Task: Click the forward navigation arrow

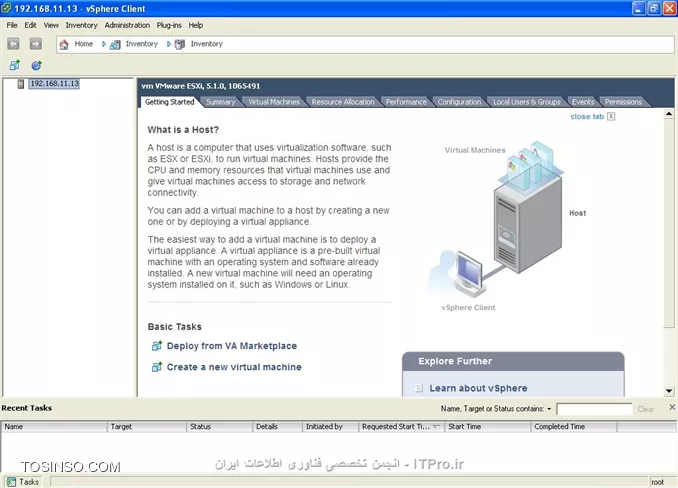Action: point(35,44)
